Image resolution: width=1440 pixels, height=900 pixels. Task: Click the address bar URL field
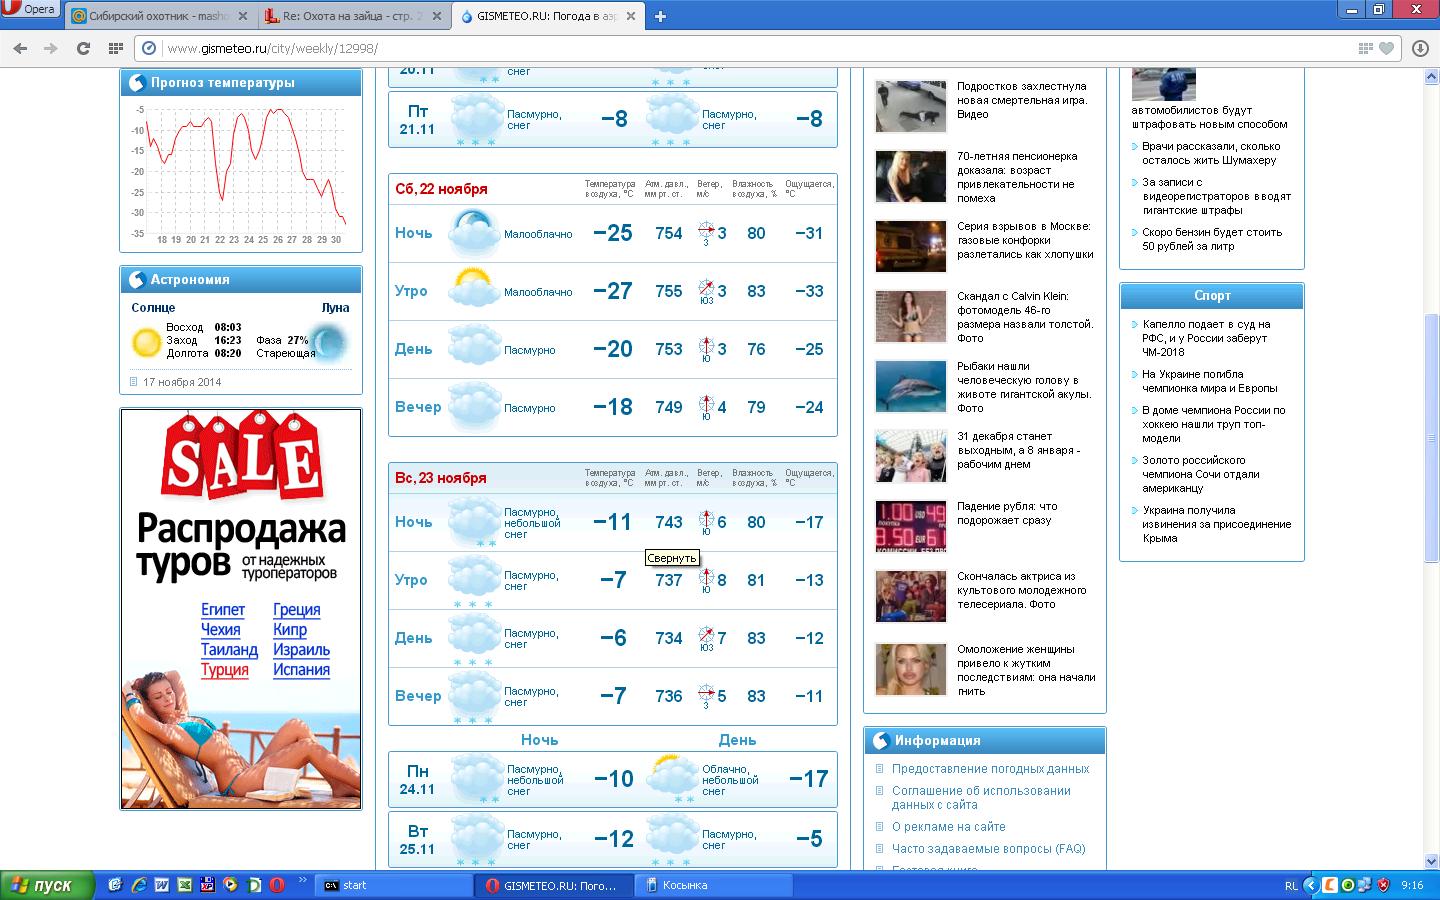[700, 48]
